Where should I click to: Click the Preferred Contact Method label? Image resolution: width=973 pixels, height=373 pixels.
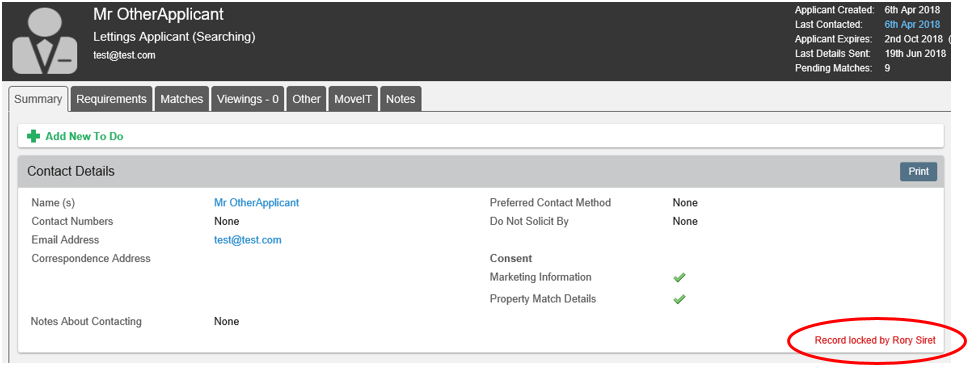tap(550, 203)
